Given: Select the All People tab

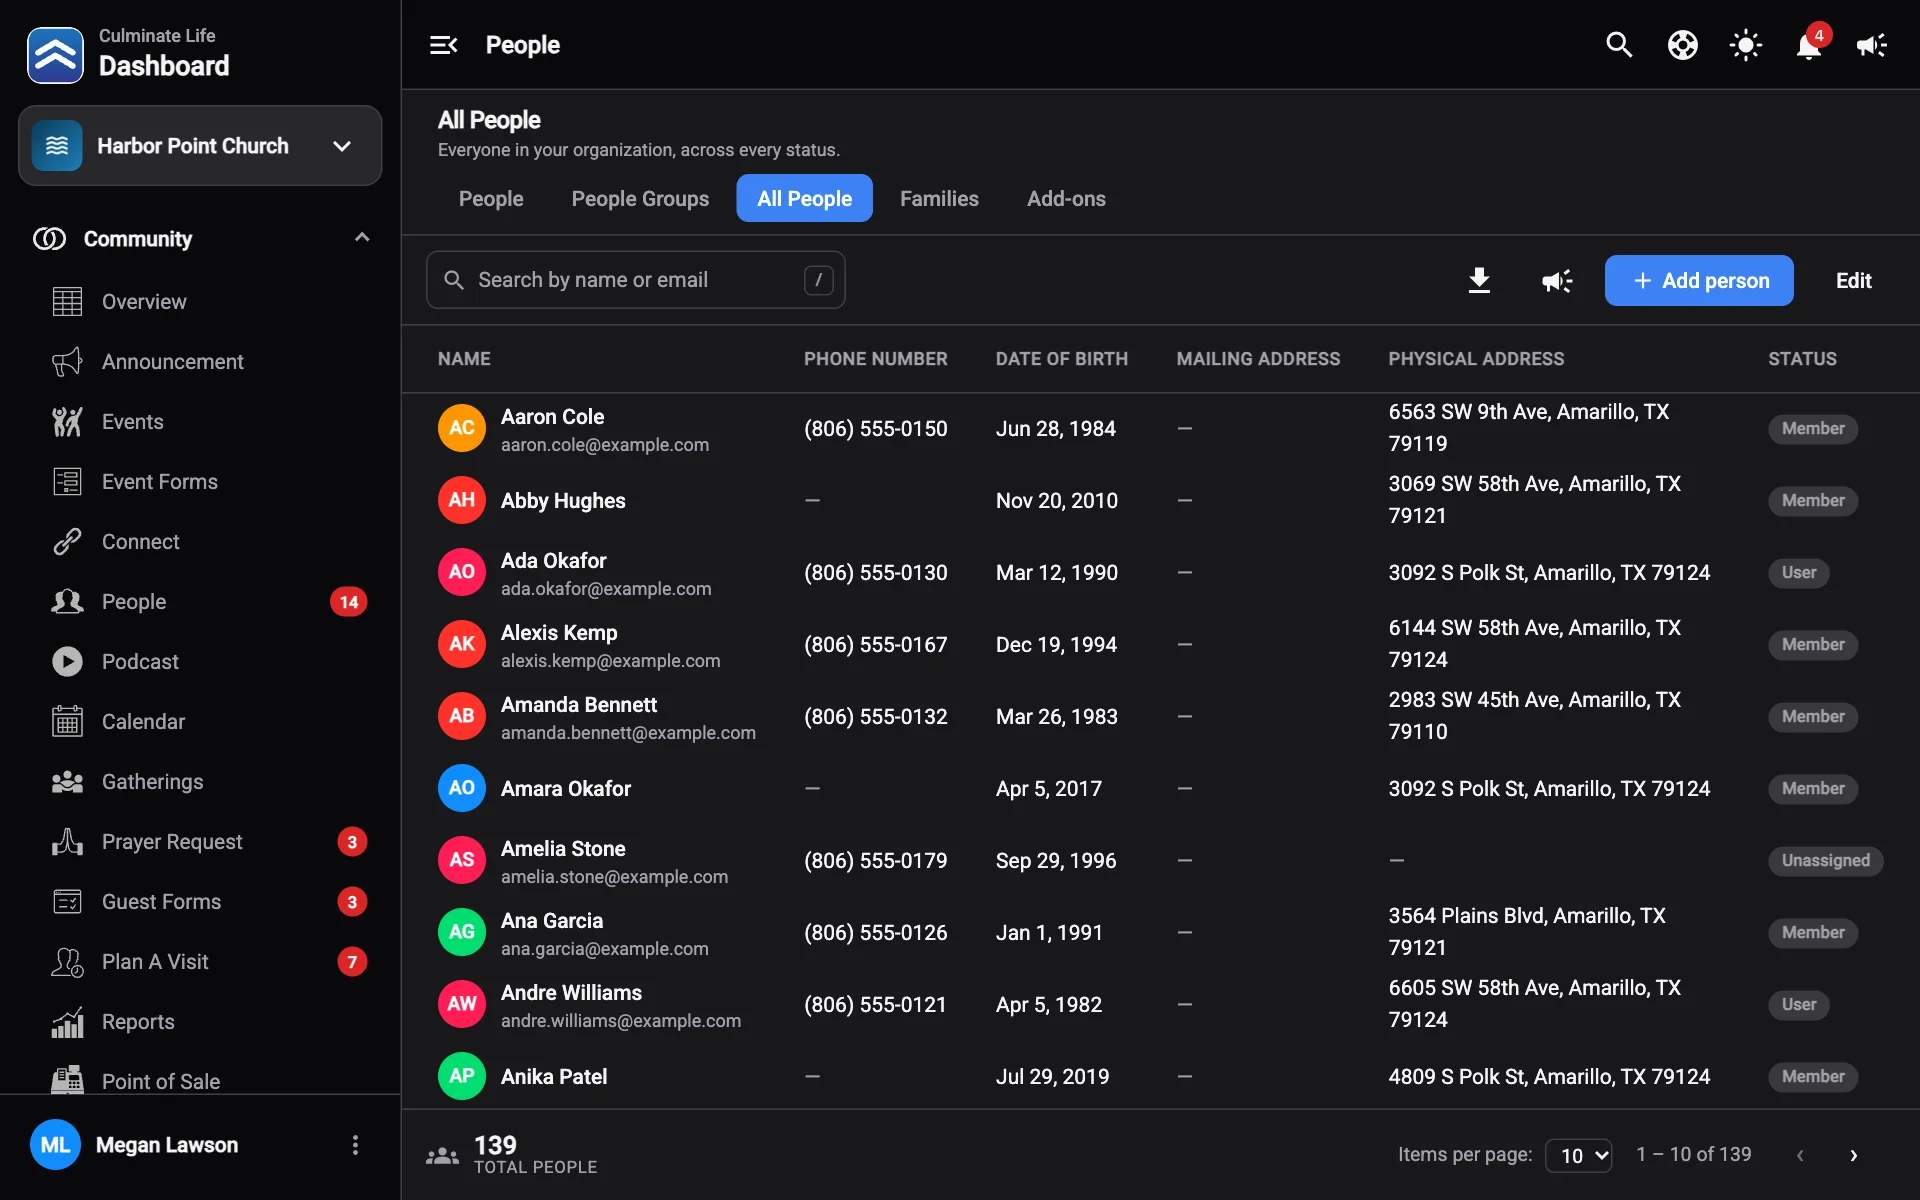Looking at the screenshot, I should (805, 199).
